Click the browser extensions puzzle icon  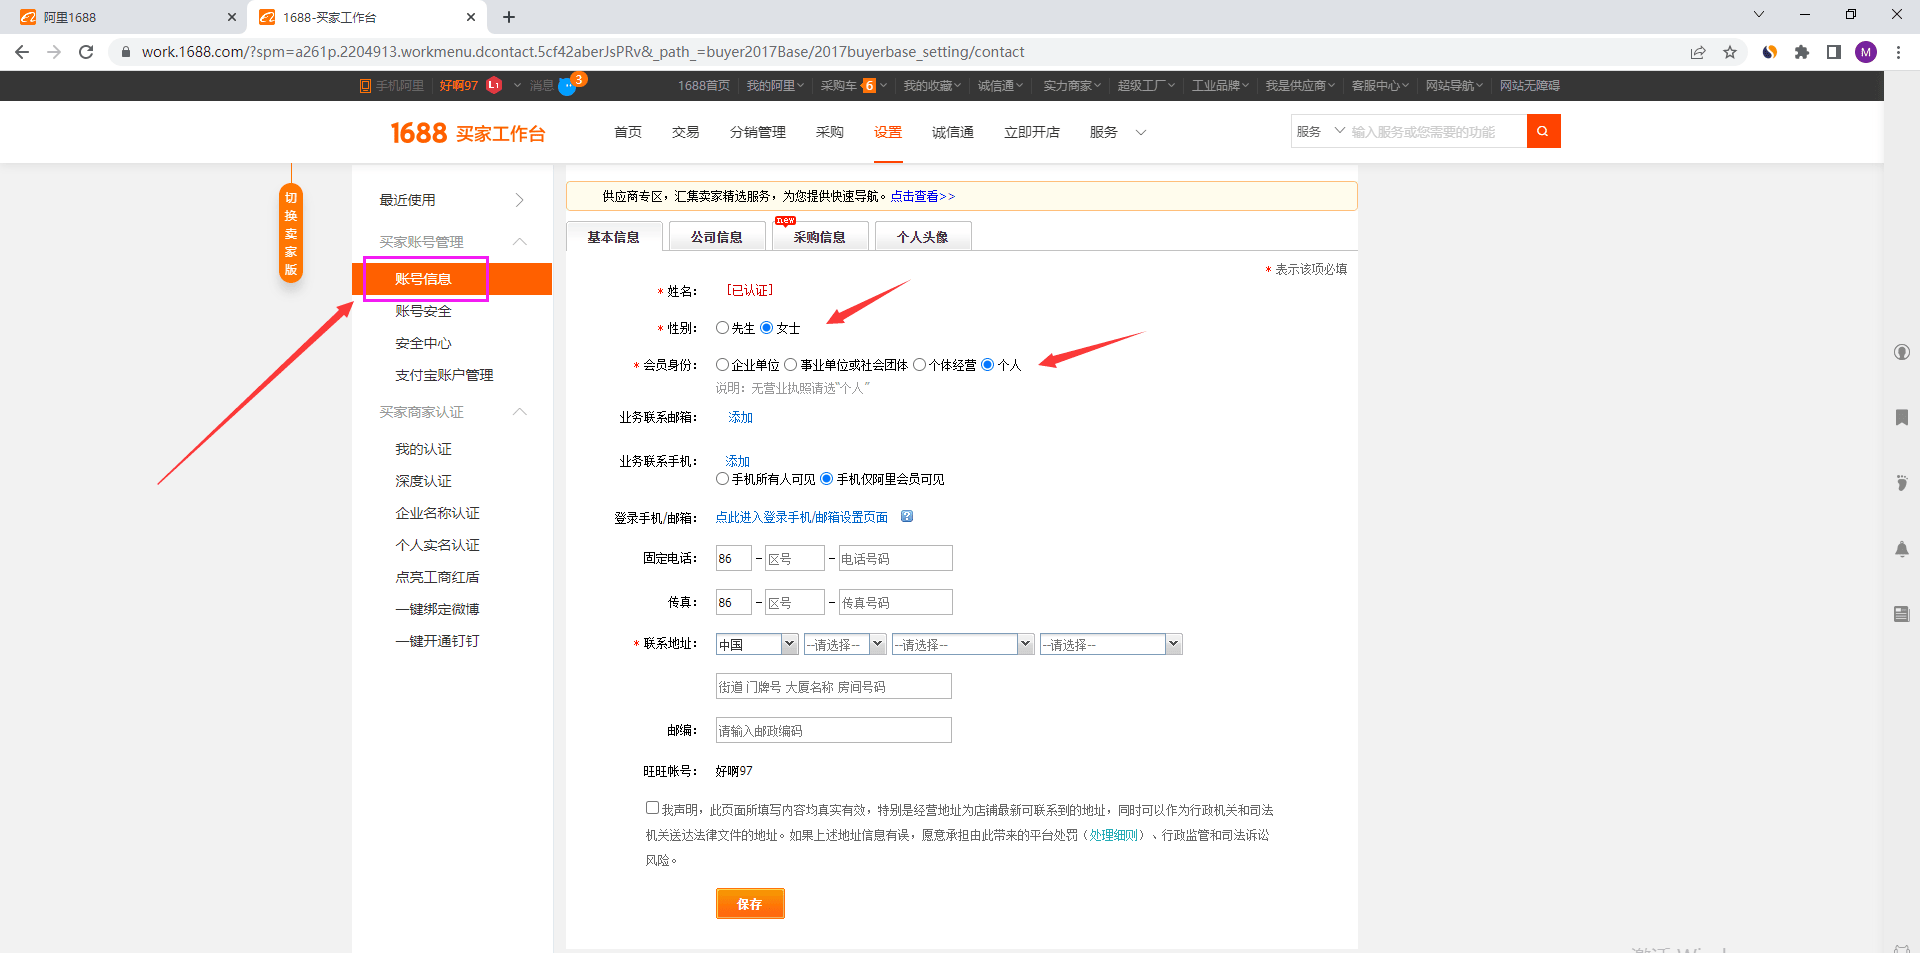click(x=1802, y=52)
